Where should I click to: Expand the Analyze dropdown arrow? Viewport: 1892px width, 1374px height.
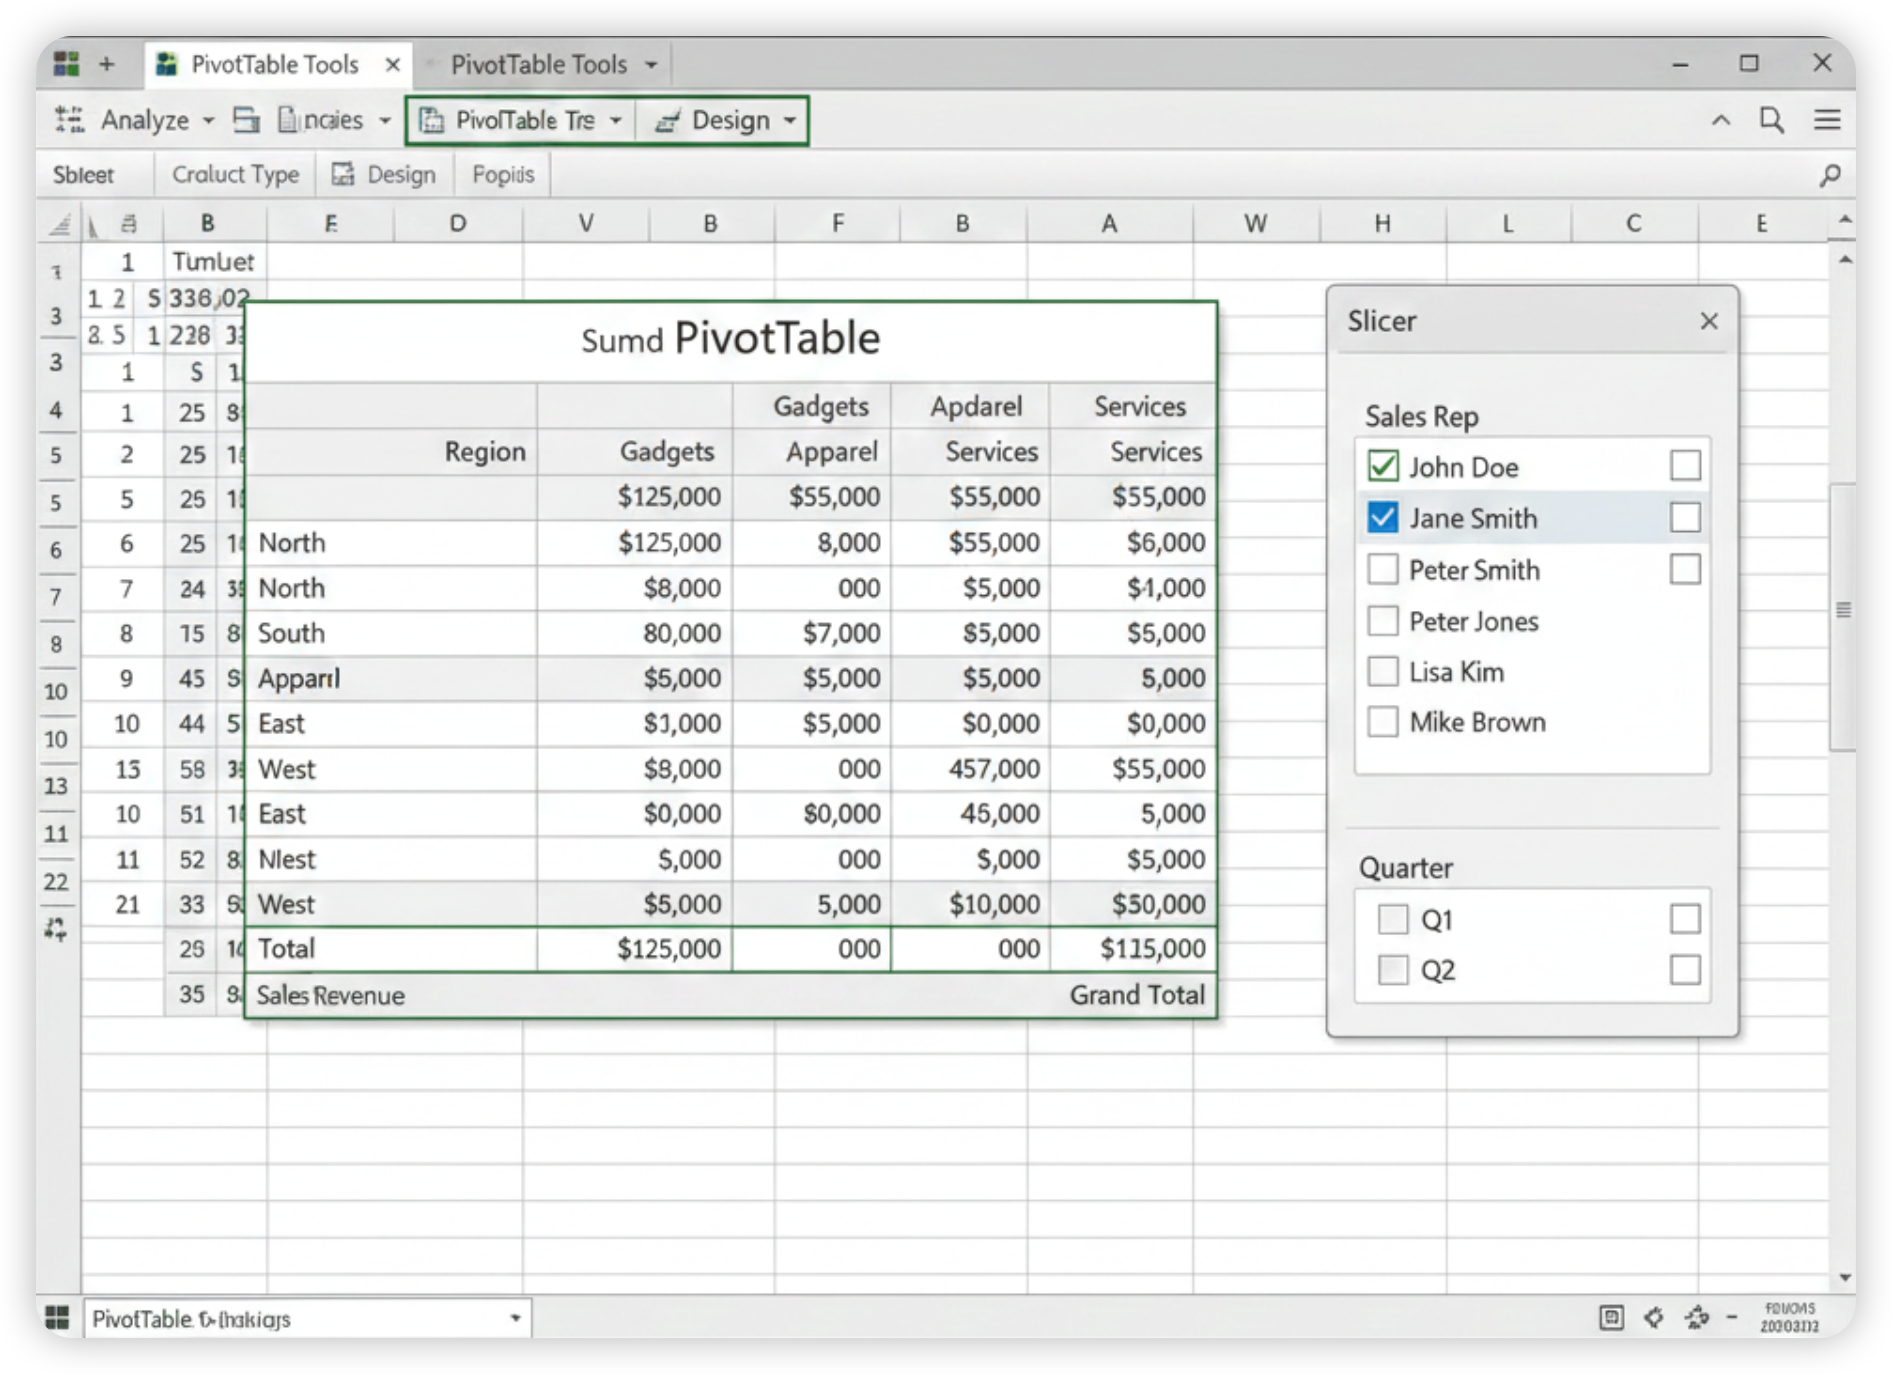click(208, 121)
